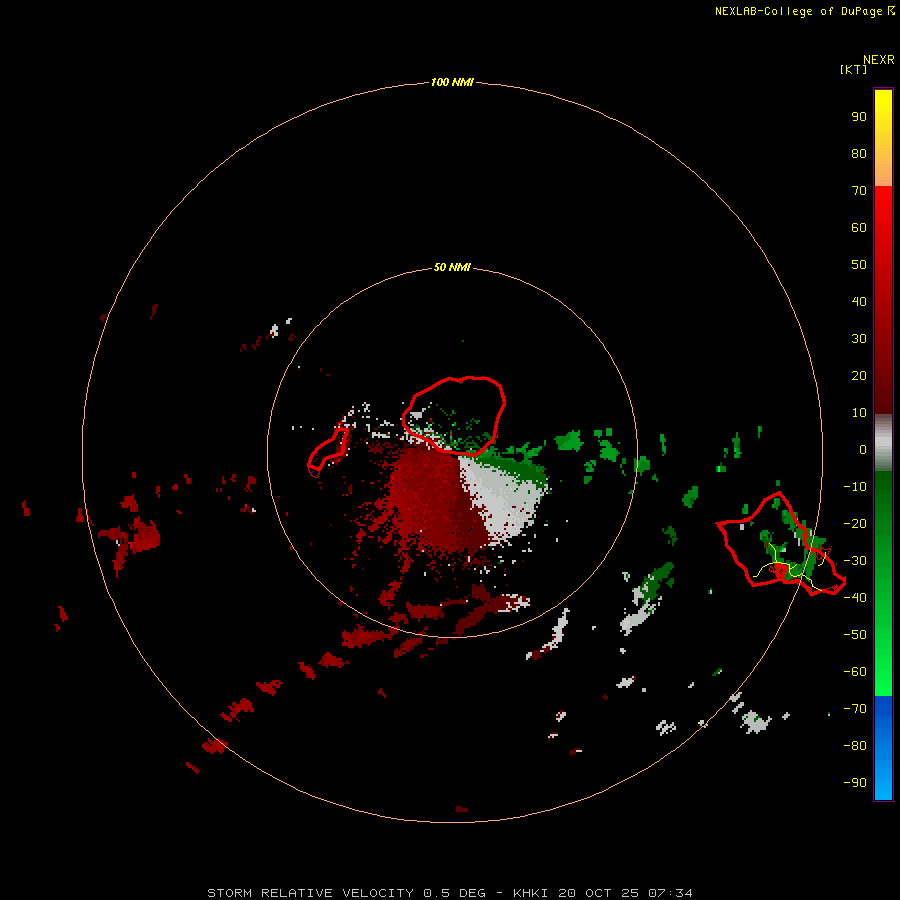Click the 50 NMI range ring label
Image resolution: width=900 pixels, height=900 pixels.
452,267
